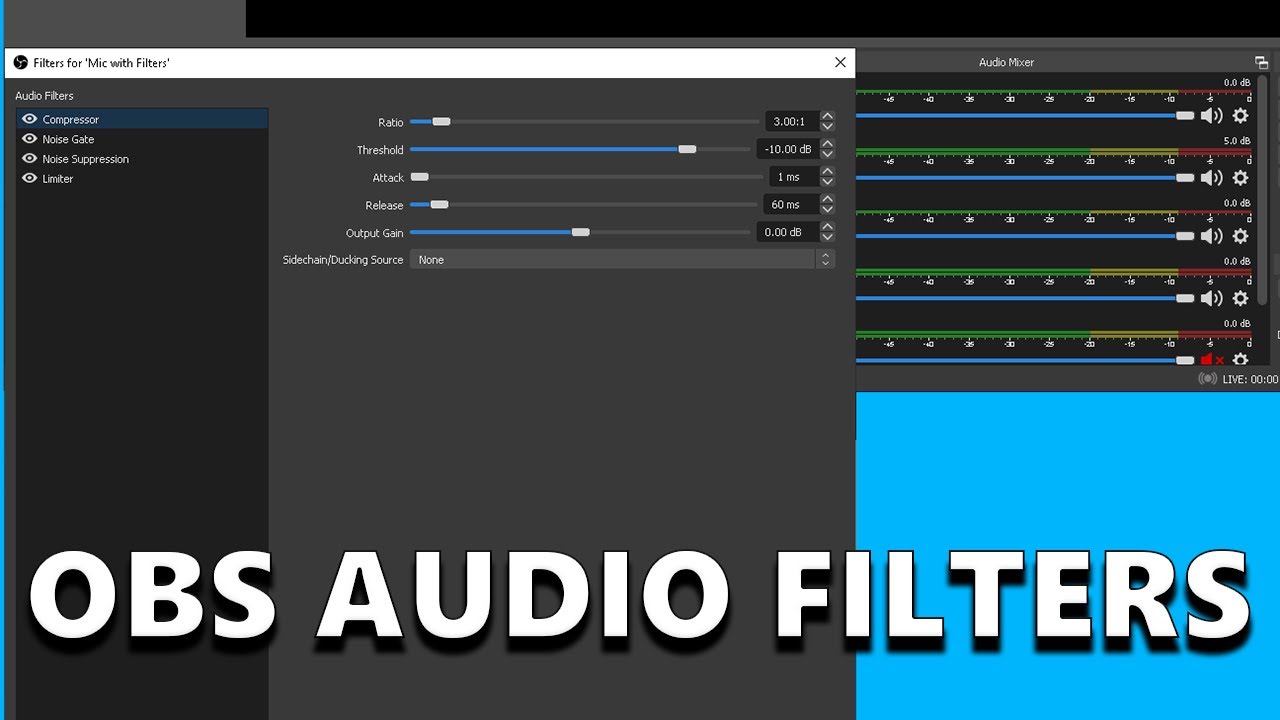Unmute the red muted speaker in Audio Mixer
Viewport: 1280px width, 720px height.
tap(1211, 360)
